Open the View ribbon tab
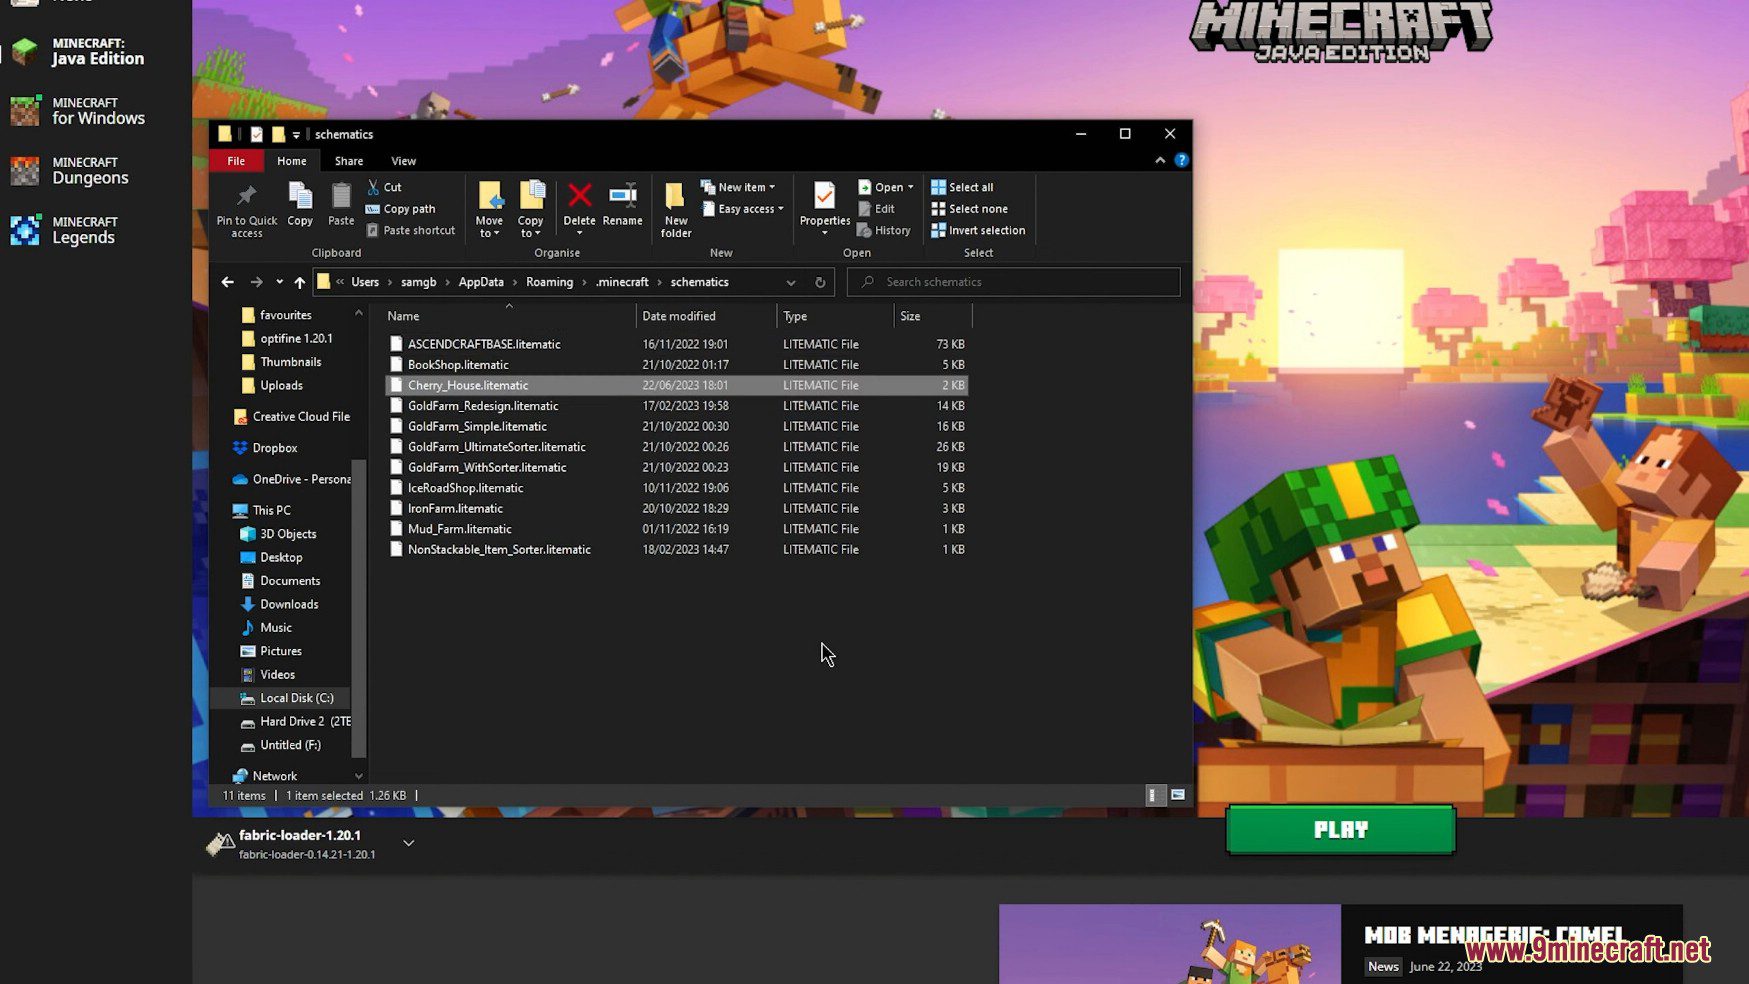This screenshot has height=984, width=1749. click(x=403, y=161)
